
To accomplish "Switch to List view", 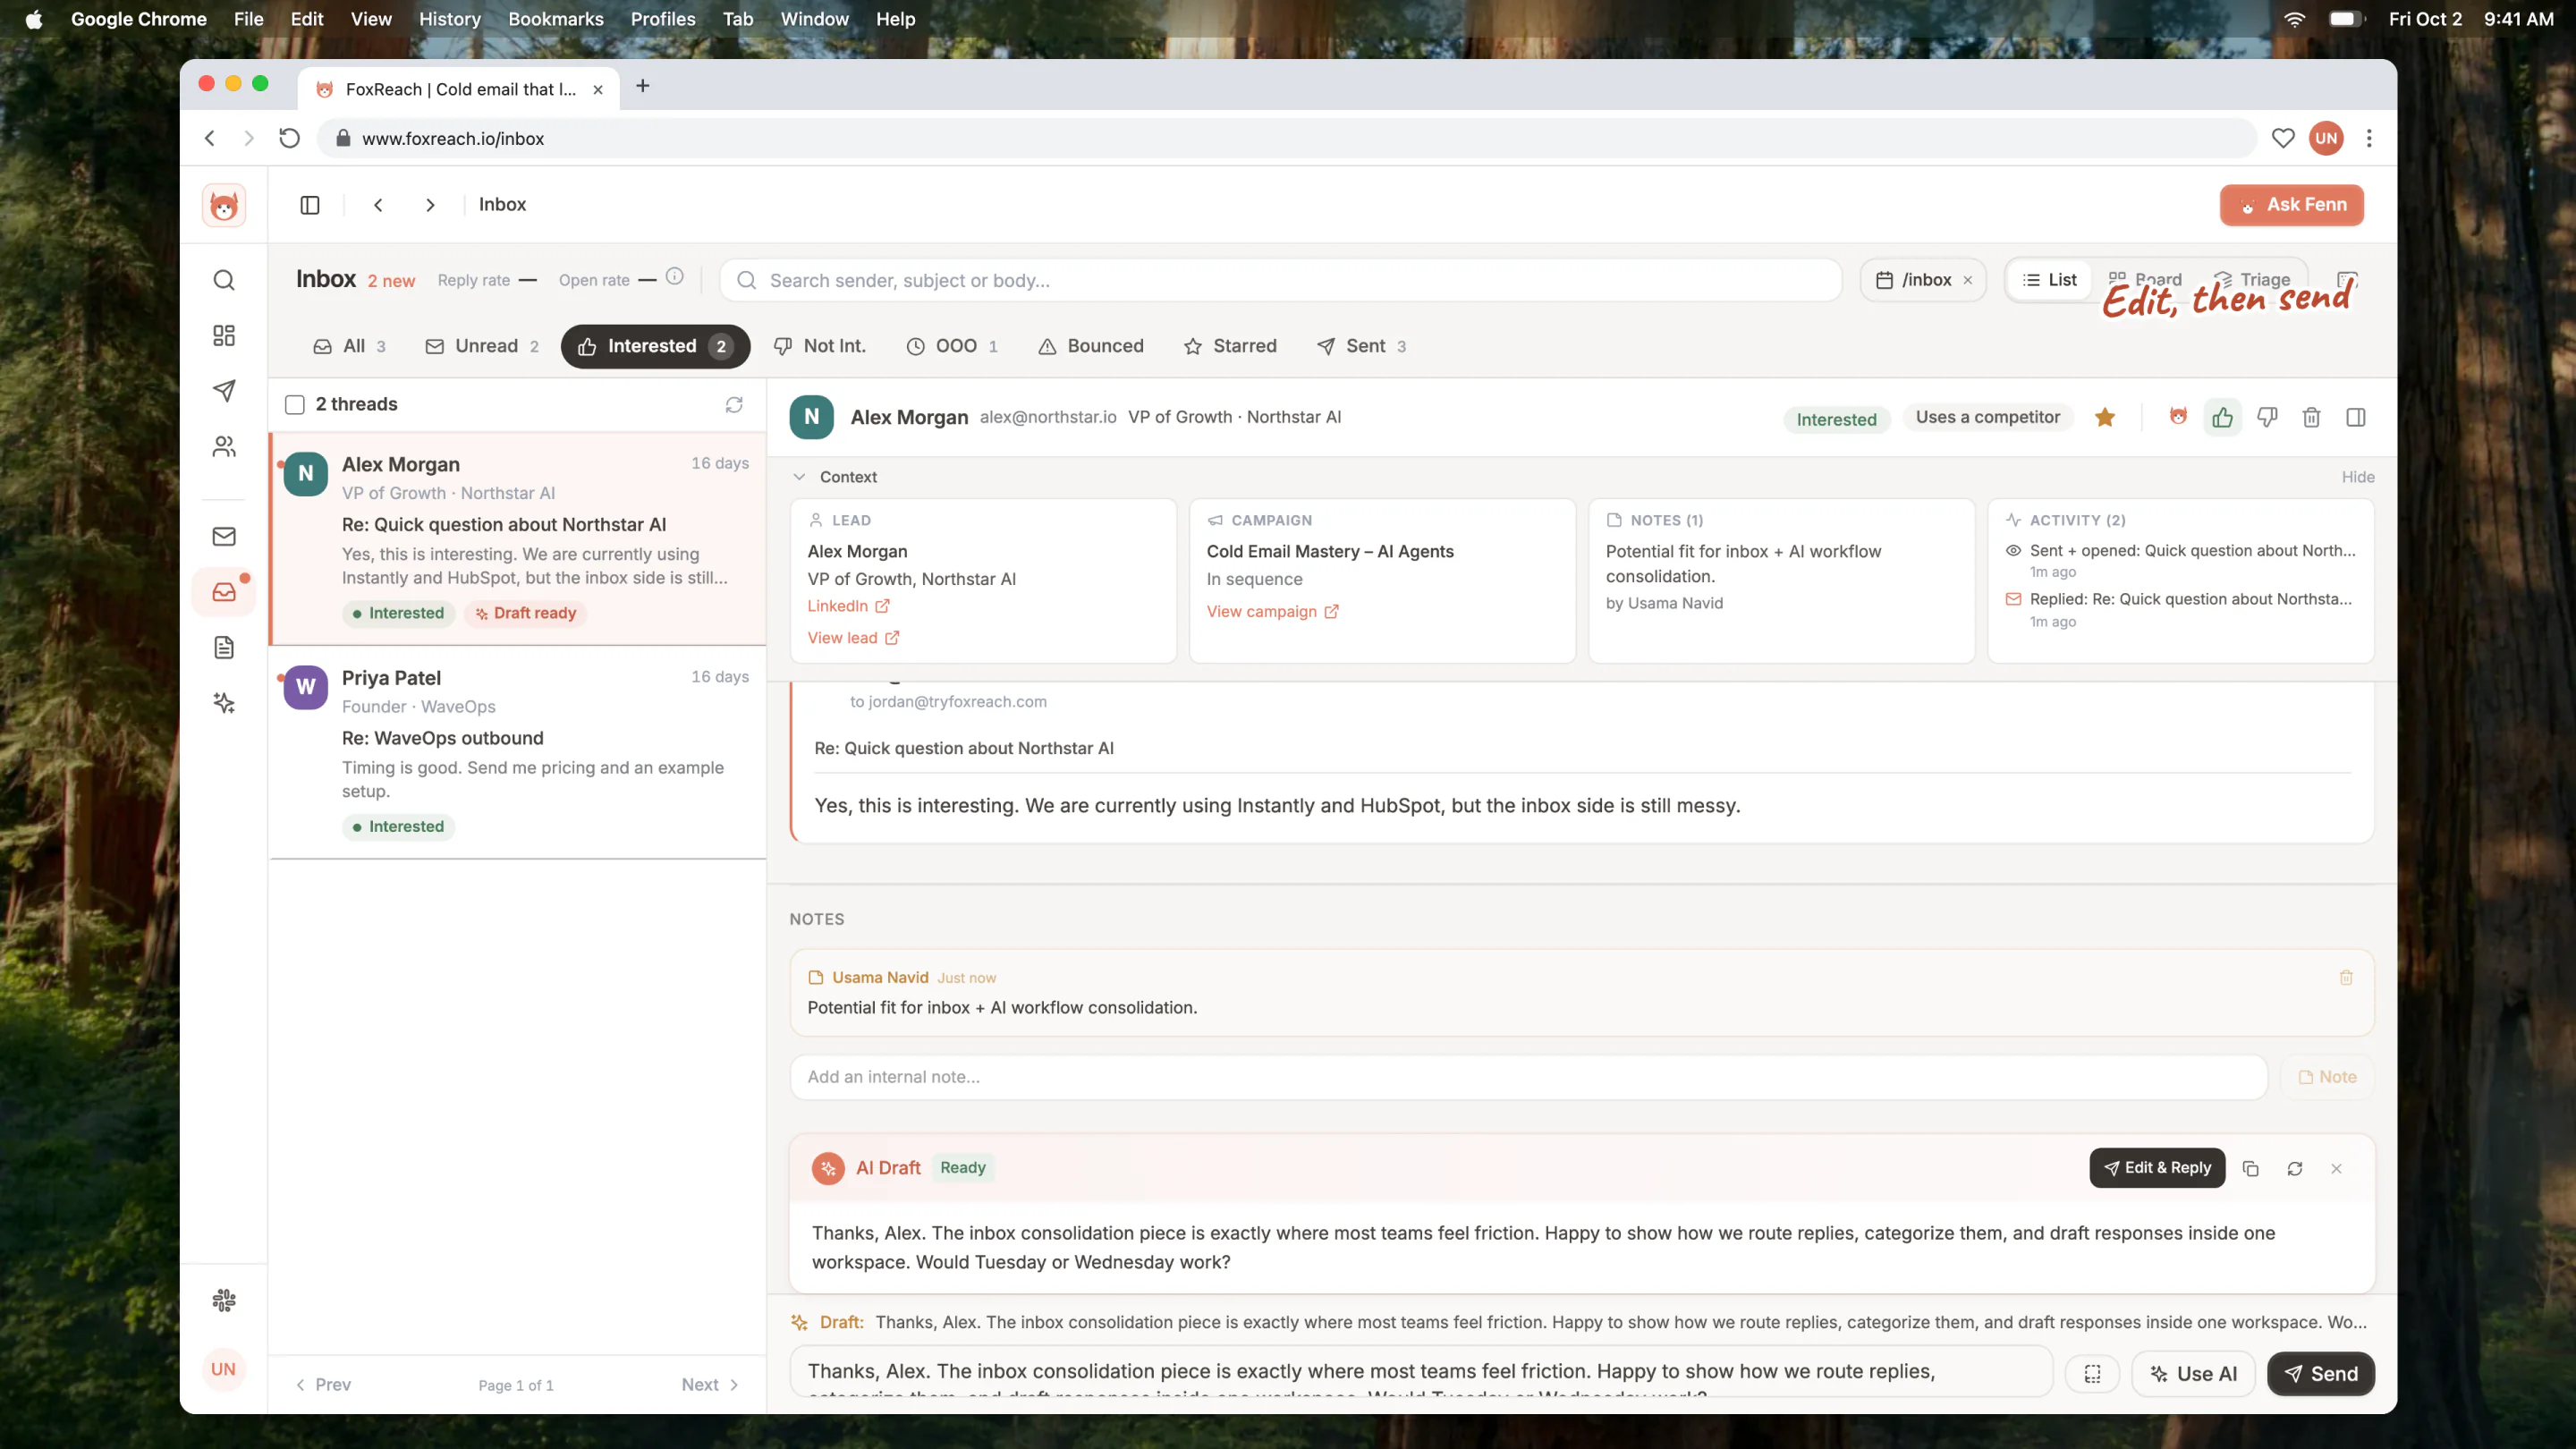I will tap(2050, 280).
